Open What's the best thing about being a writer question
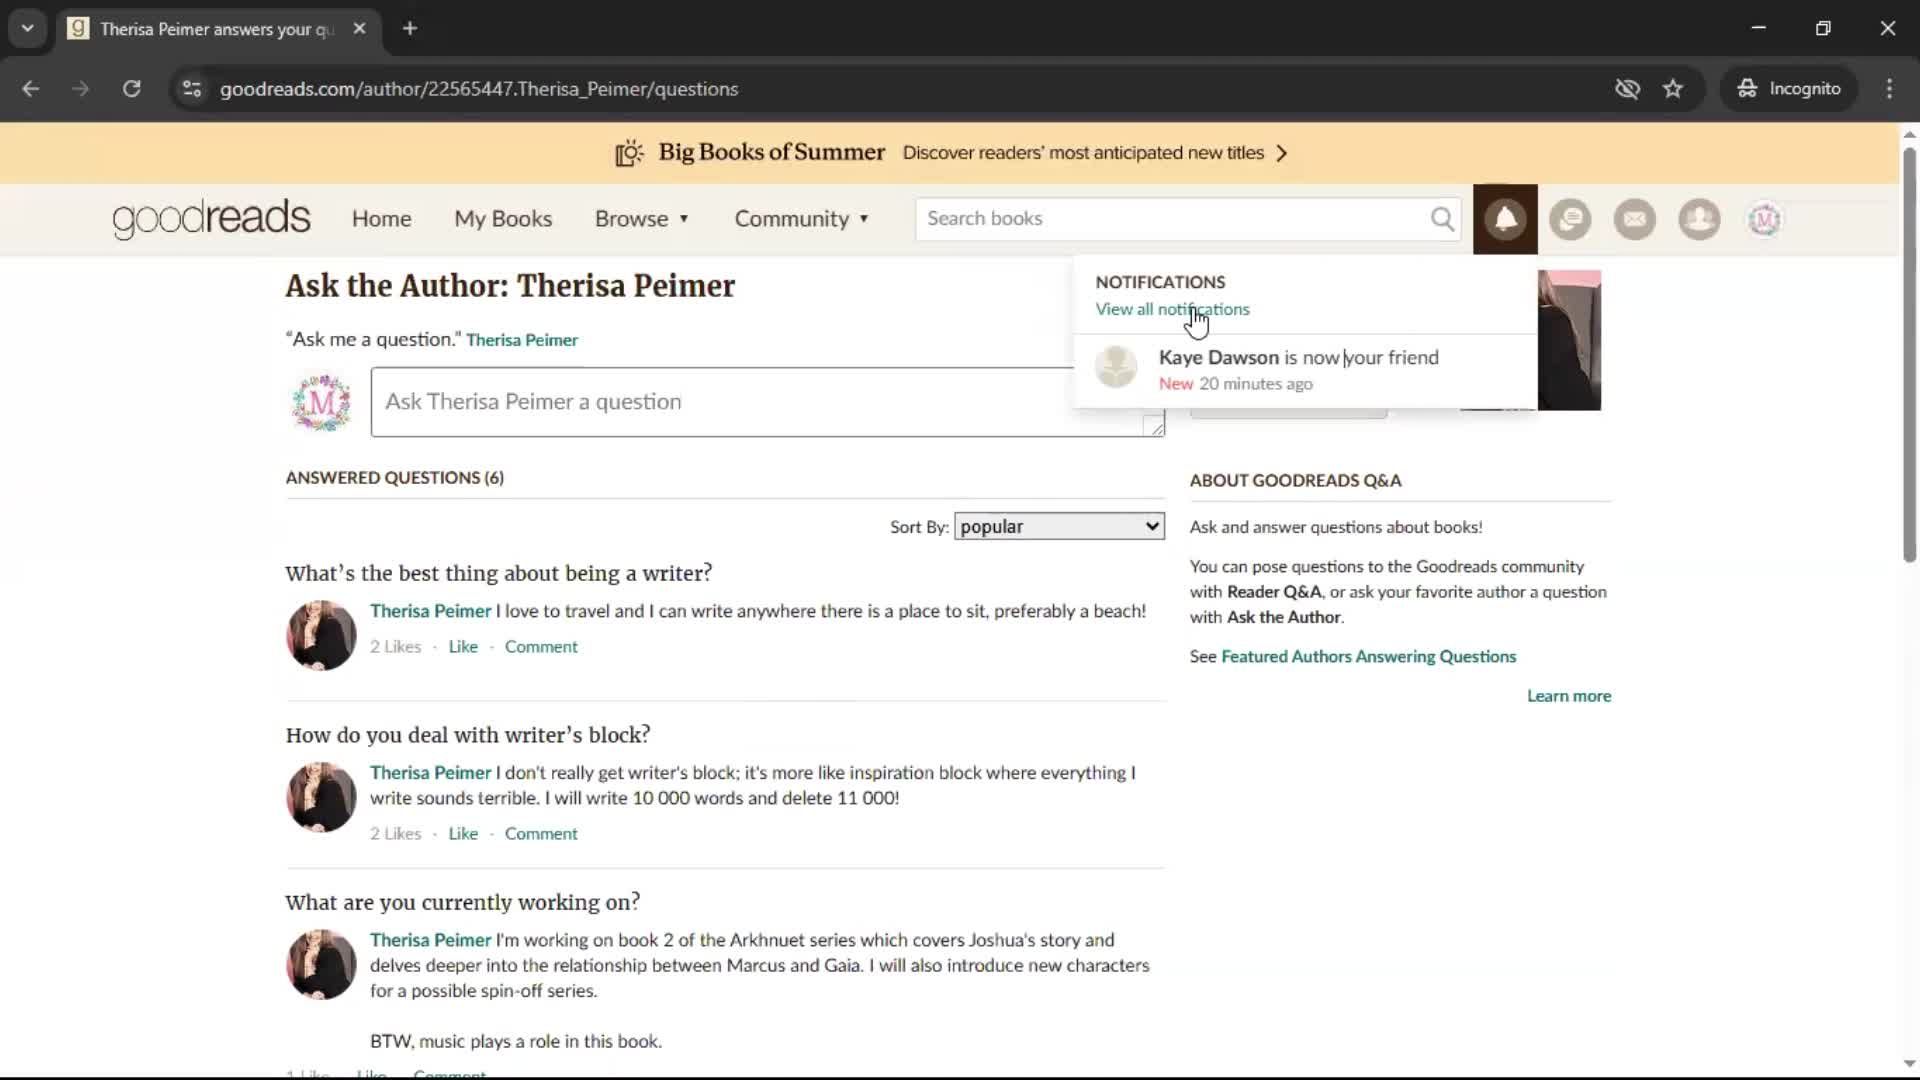The image size is (1920, 1080). pos(498,573)
